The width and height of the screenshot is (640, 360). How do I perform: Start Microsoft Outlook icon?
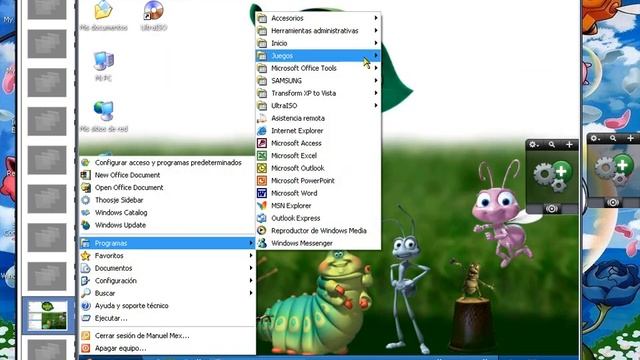click(262, 168)
